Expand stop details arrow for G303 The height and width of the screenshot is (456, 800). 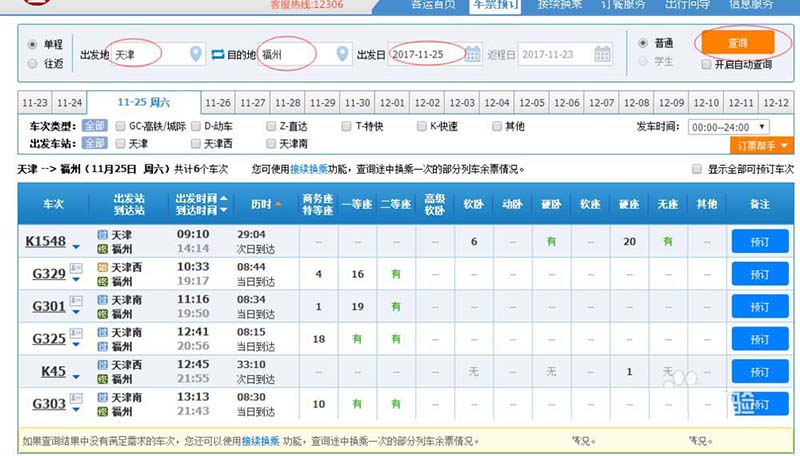click(x=76, y=410)
